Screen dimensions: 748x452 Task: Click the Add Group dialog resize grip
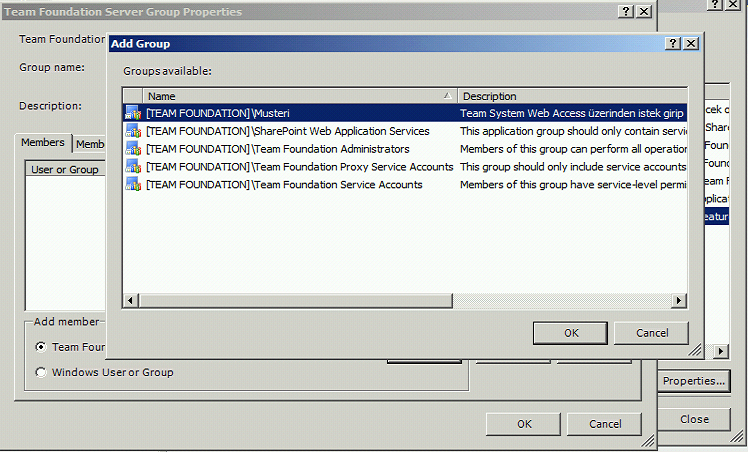pyautogui.click(x=694, y=350)
